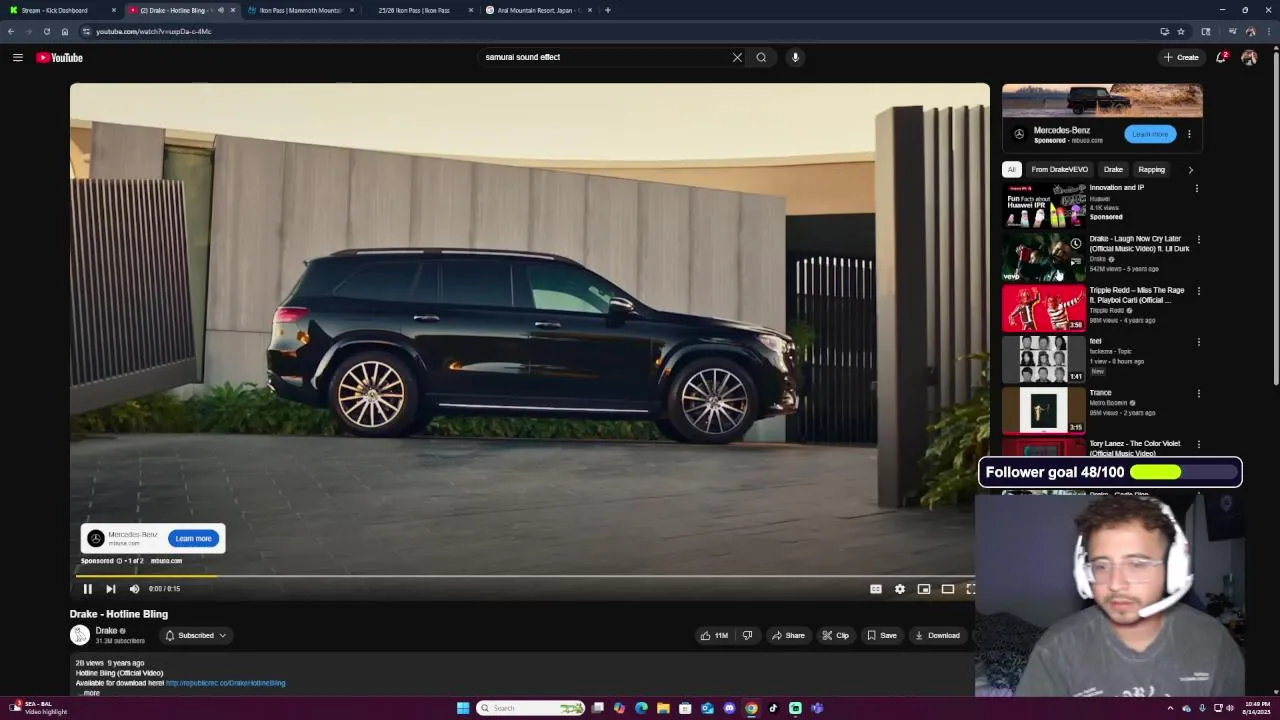Screen dimensions: 1280x720
Task: Go back in the browser
Action: pyautogui.click(x=11, y=31)
